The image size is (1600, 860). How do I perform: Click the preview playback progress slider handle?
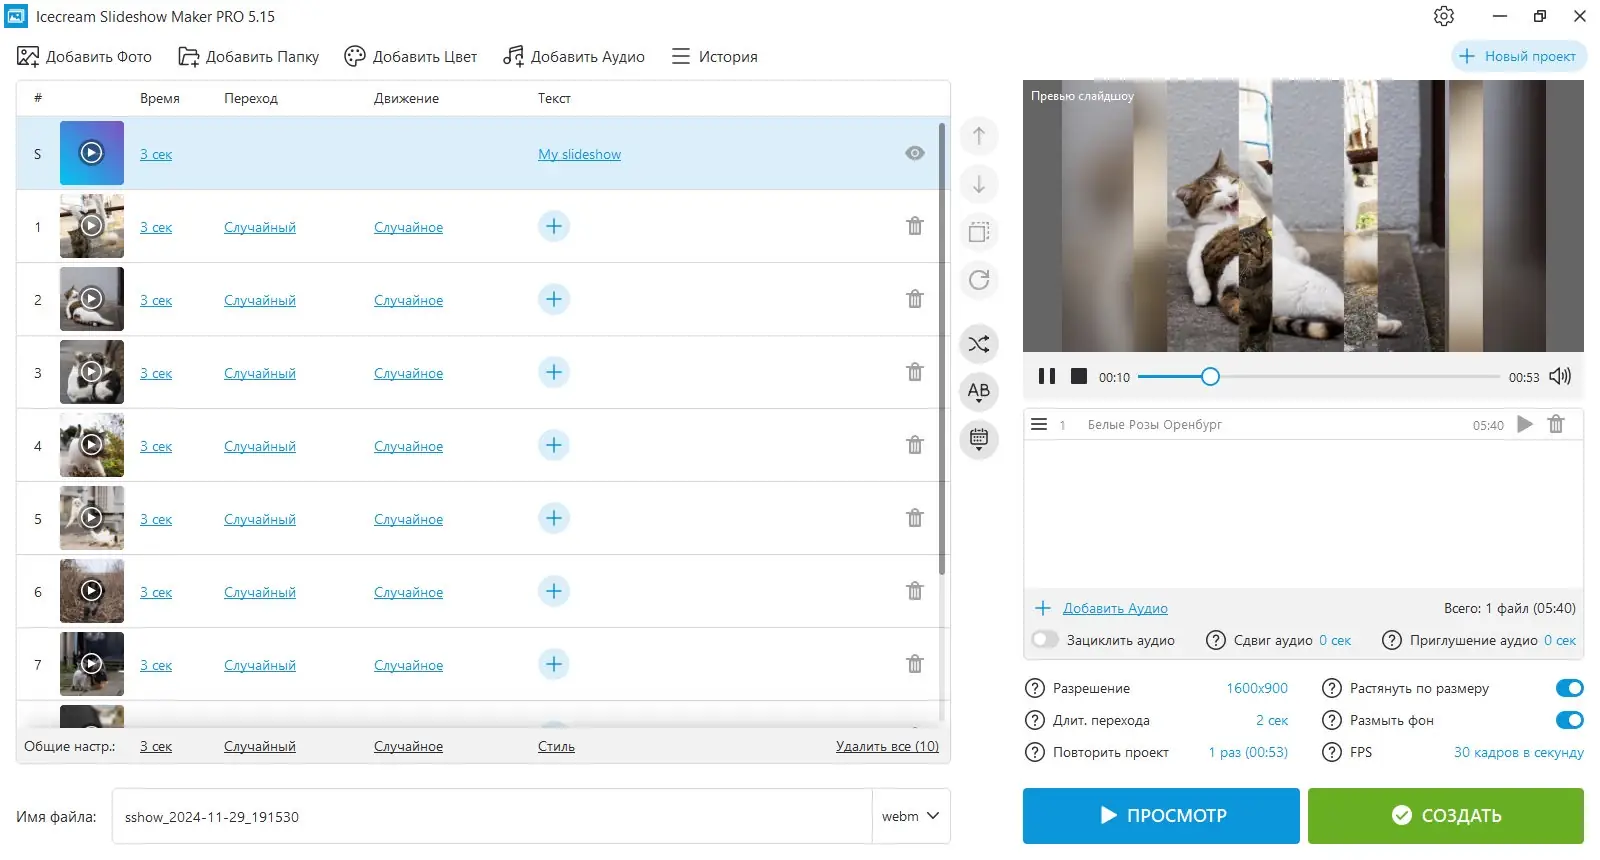click(x=1210, y=377)
